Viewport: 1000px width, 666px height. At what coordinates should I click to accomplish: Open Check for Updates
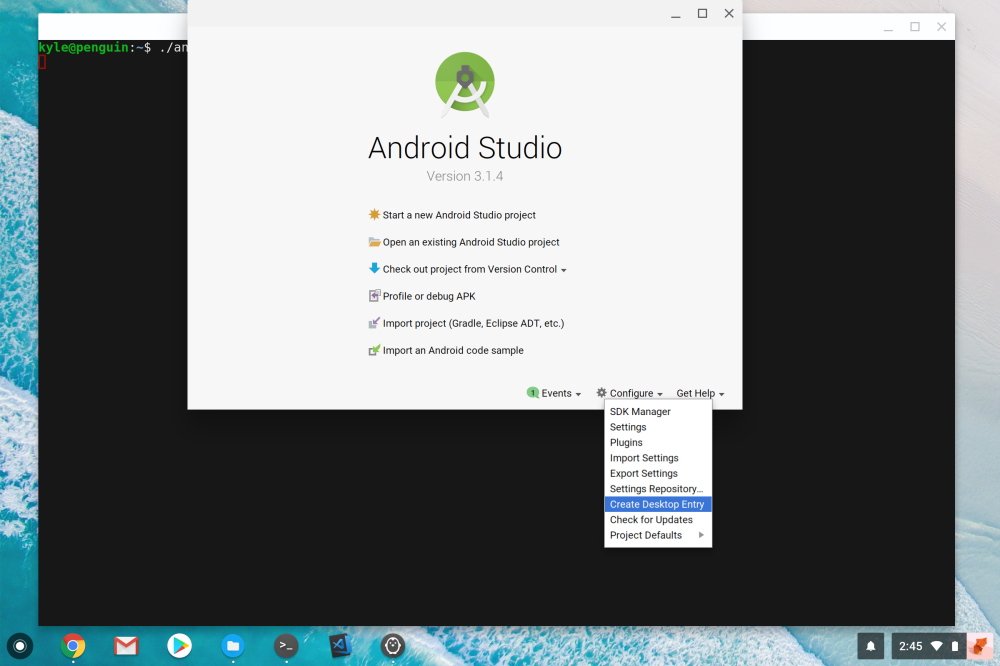tap(651, 519)
